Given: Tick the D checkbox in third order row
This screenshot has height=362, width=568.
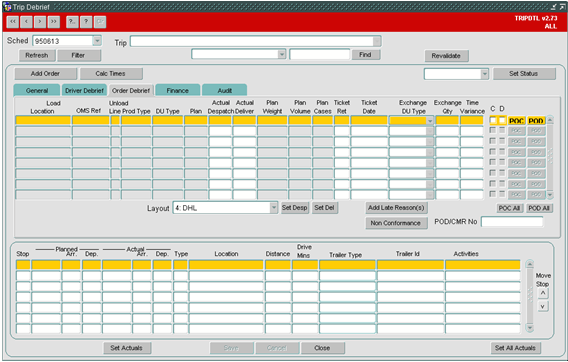Looking at the screenshot, I should click(502, 141).
